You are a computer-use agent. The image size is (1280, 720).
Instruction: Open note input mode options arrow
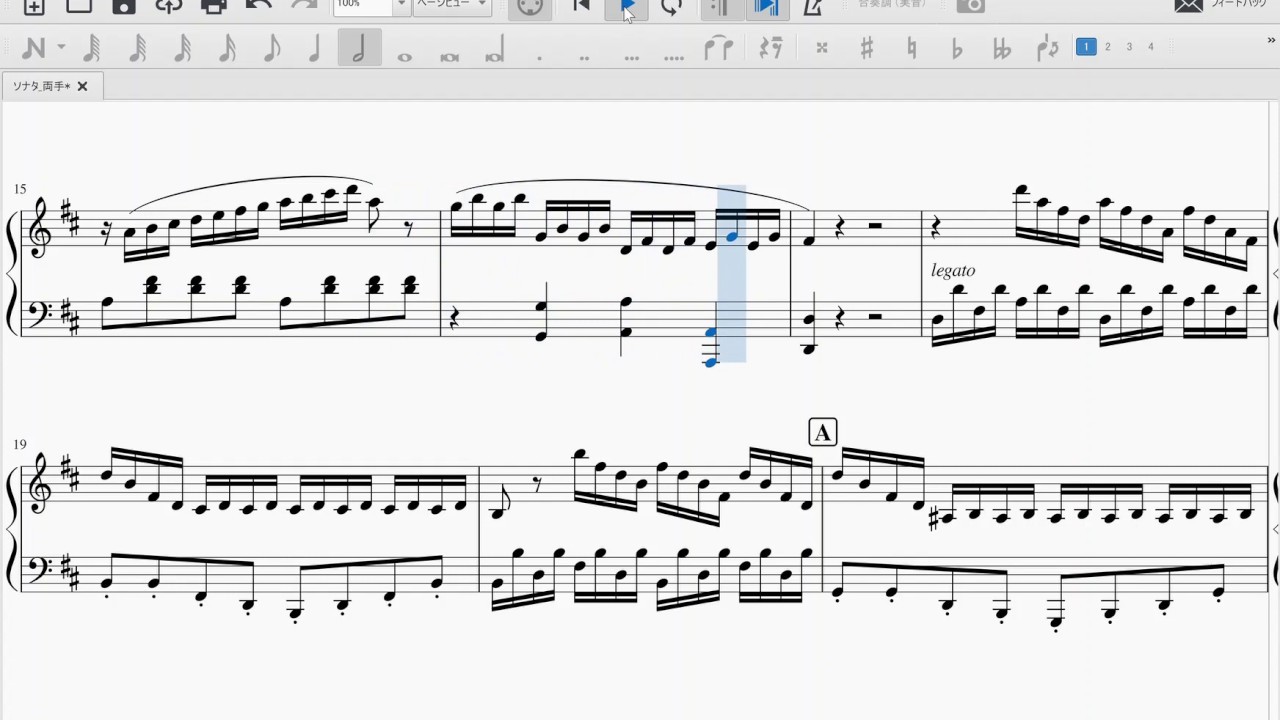point(61,48)
